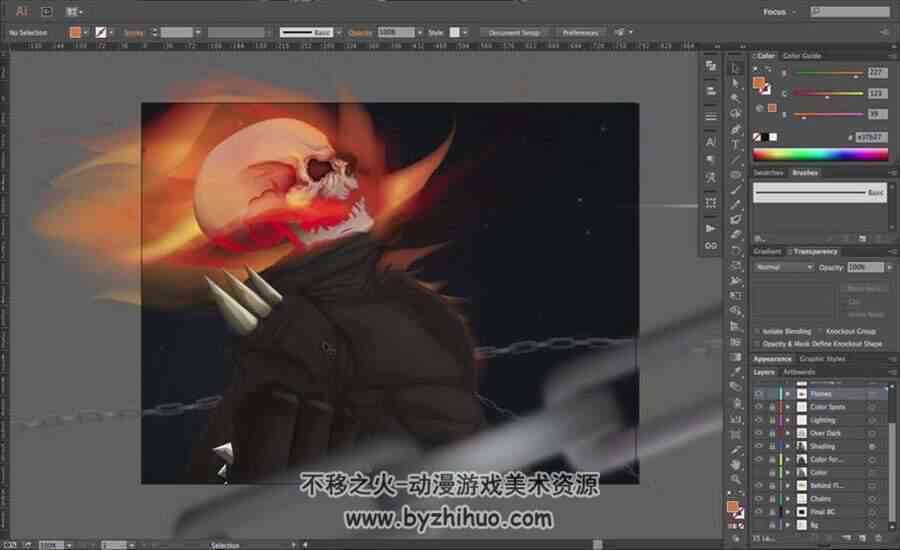Hide the Color Spots layer
This screenshot has width=900, height=550.
pyautogui.click(x=759, y=407)
